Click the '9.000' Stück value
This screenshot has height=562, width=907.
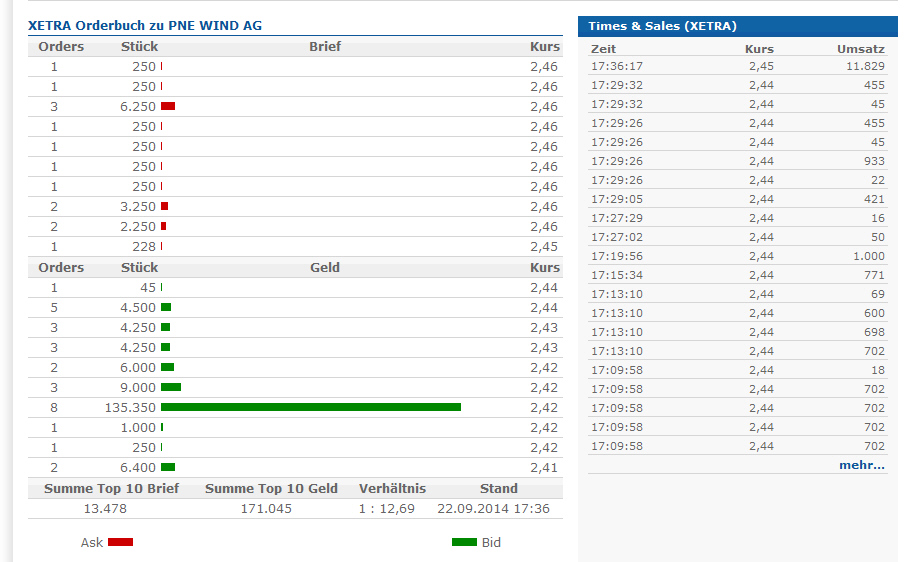click(138, 387)
